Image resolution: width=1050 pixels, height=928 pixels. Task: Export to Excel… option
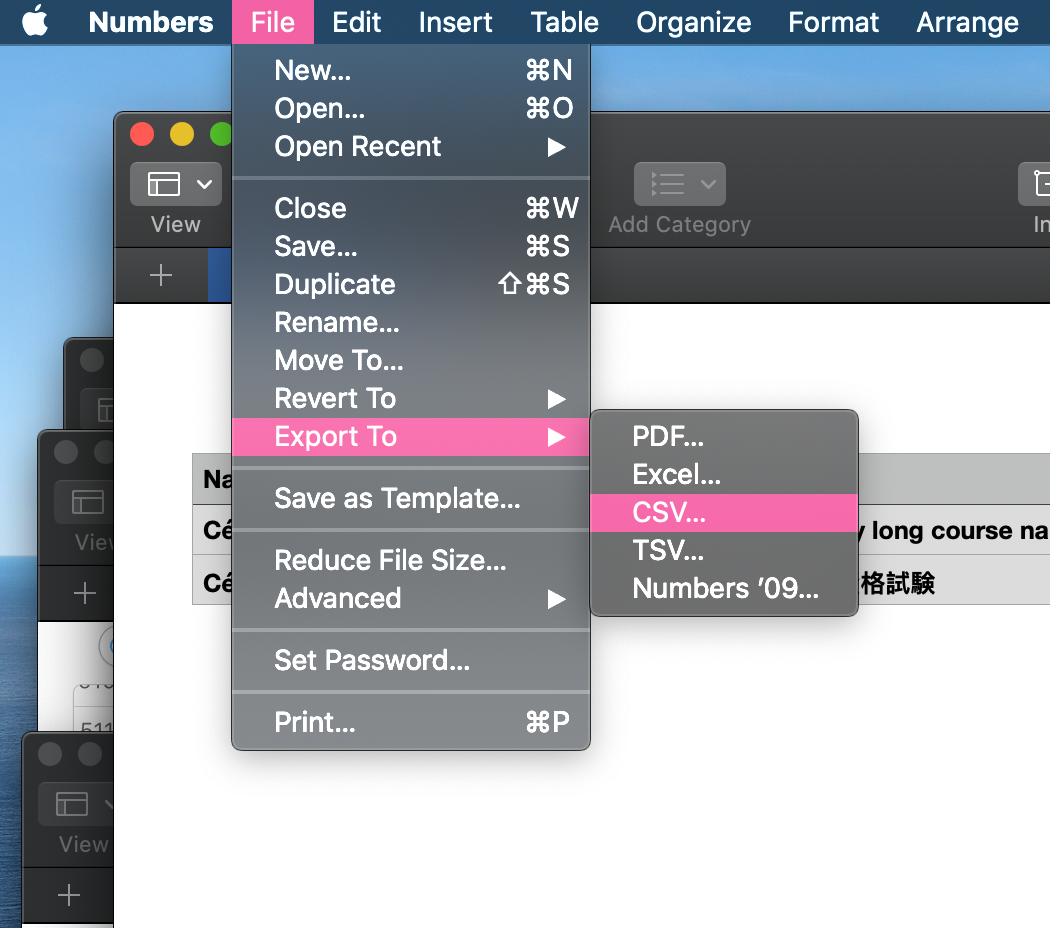click(x=724, y=475)
